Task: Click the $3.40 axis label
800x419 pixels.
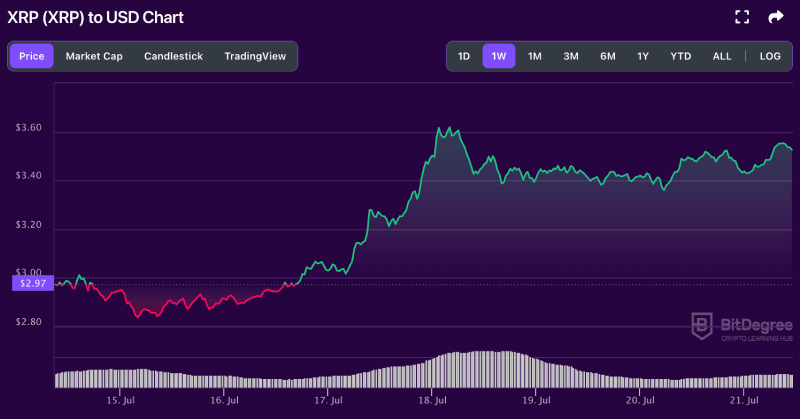Action: pyautogui.click(x=29, y=176)
